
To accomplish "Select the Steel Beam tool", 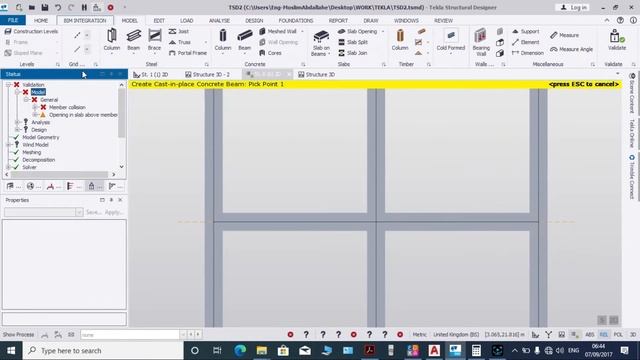I will (x=133, y=40).
